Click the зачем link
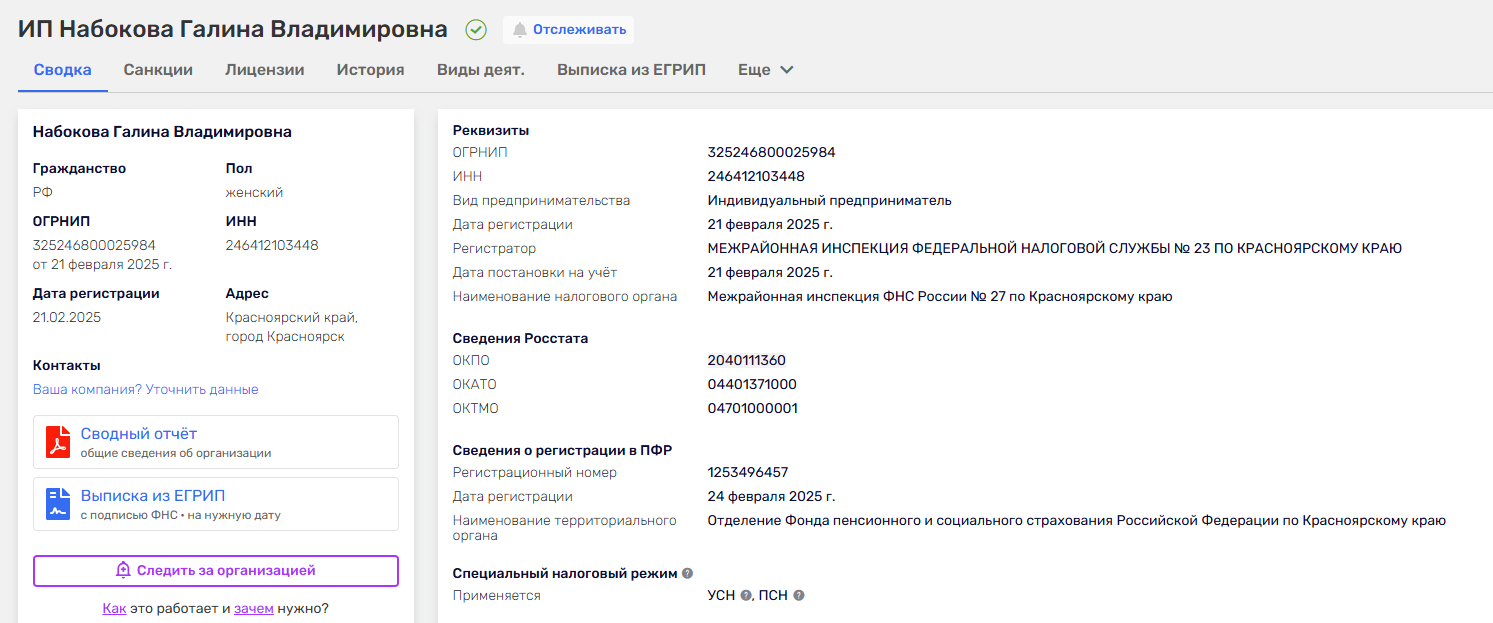1493x623 pixels. click(253, 608)
